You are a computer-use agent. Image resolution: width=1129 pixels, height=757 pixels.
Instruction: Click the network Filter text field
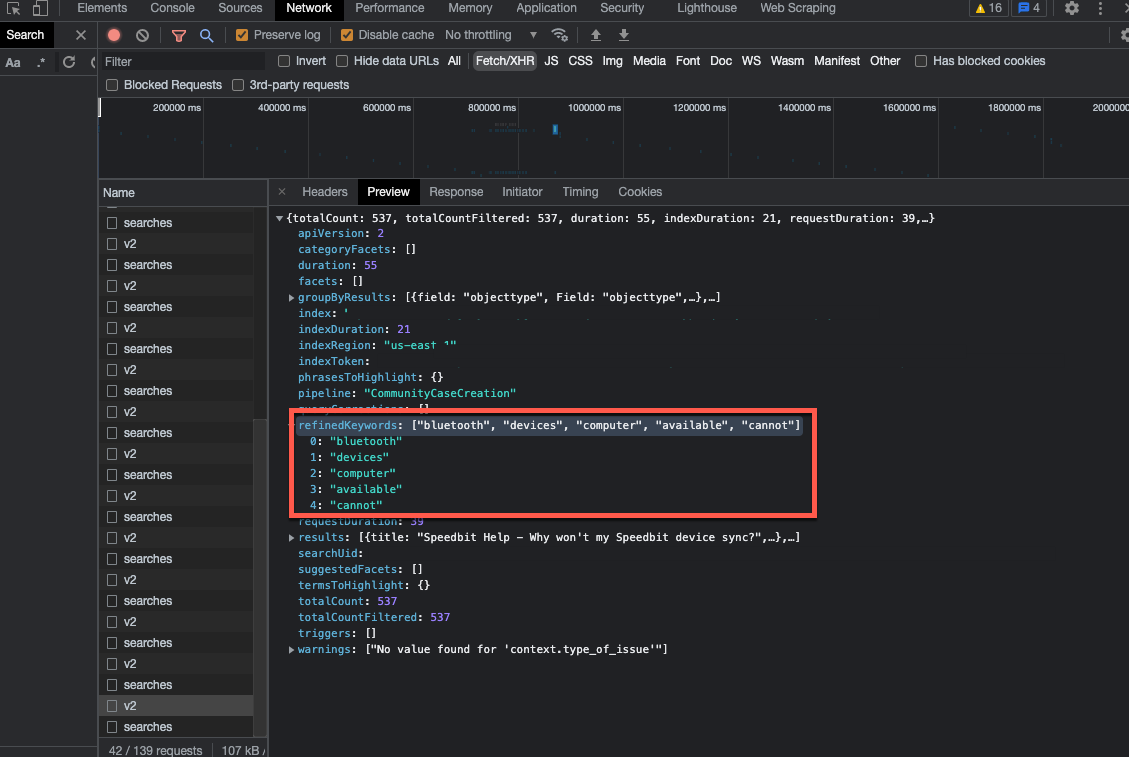[x=183, y=62]
